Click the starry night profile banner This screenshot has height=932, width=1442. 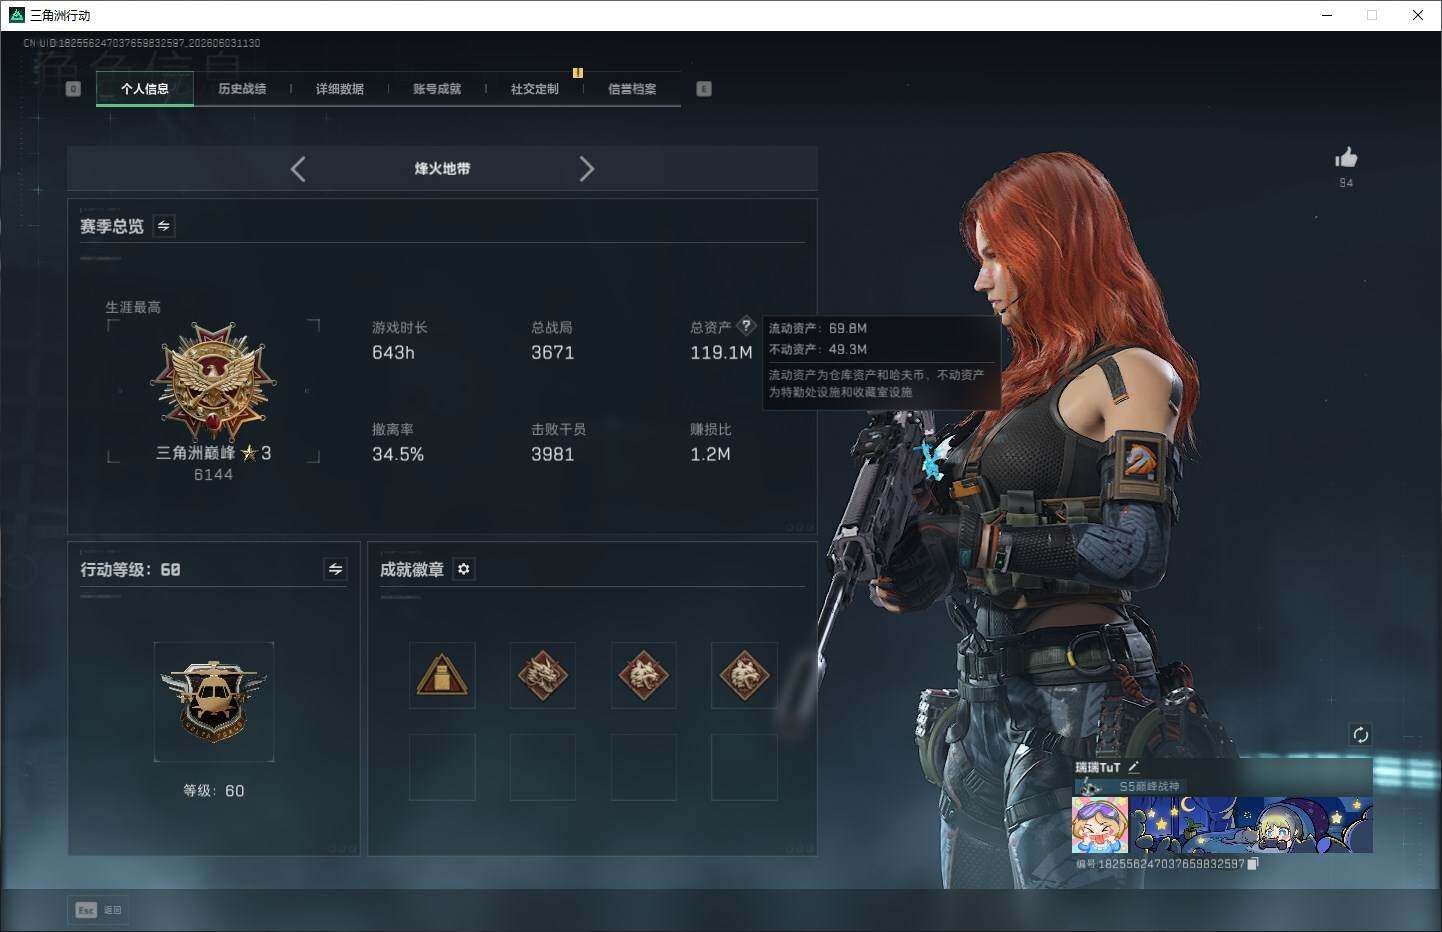pos(1251,825)
